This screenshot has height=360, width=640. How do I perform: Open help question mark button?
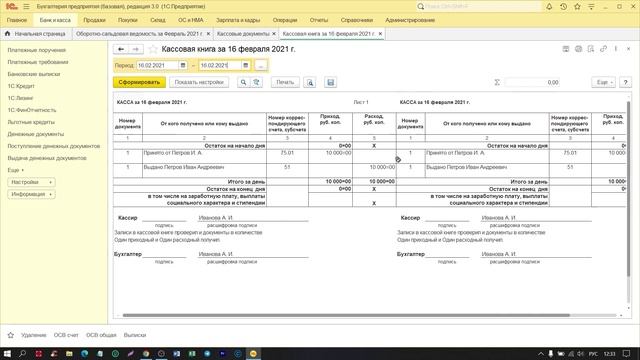(x=625, y=82)
